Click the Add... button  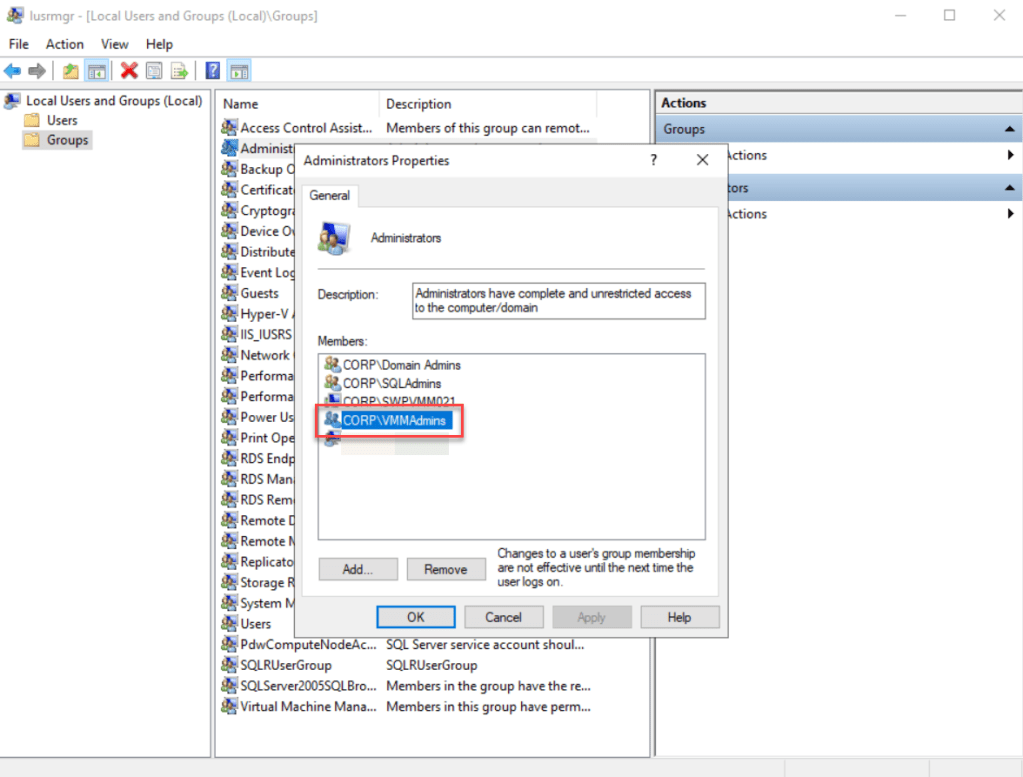pyautogui.click(x=357, y=569)
